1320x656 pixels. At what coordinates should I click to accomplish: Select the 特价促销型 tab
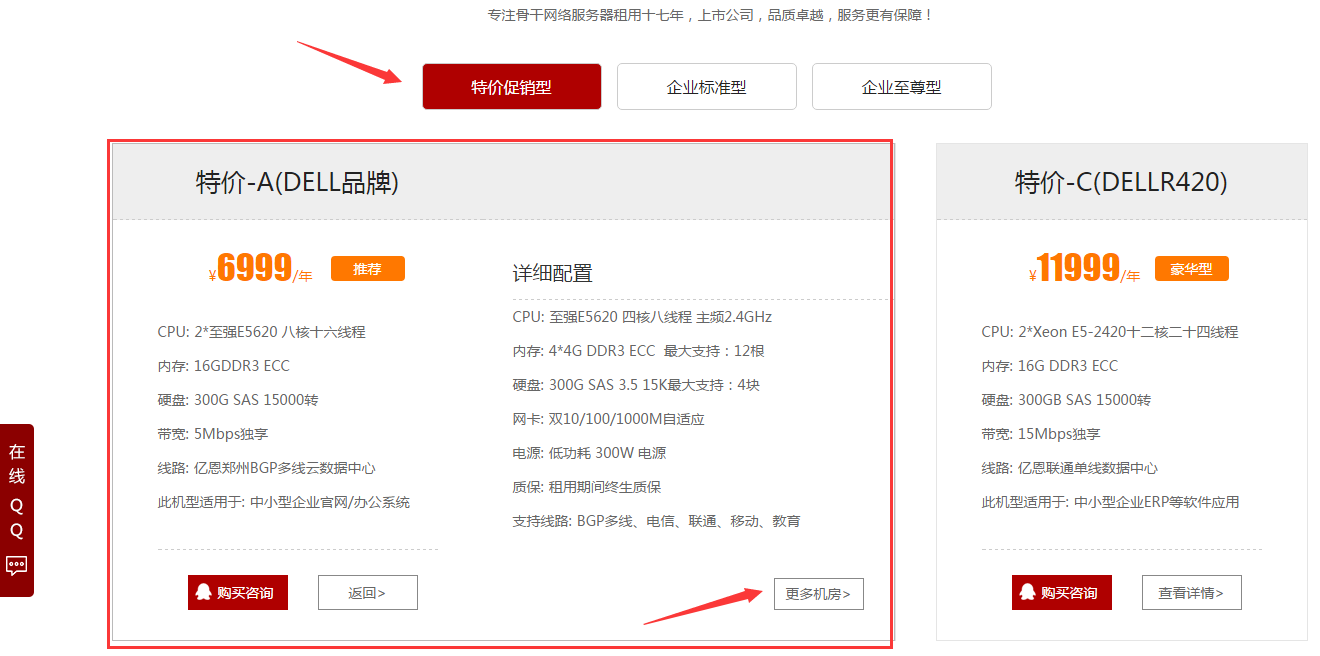(x=511, y=87)
